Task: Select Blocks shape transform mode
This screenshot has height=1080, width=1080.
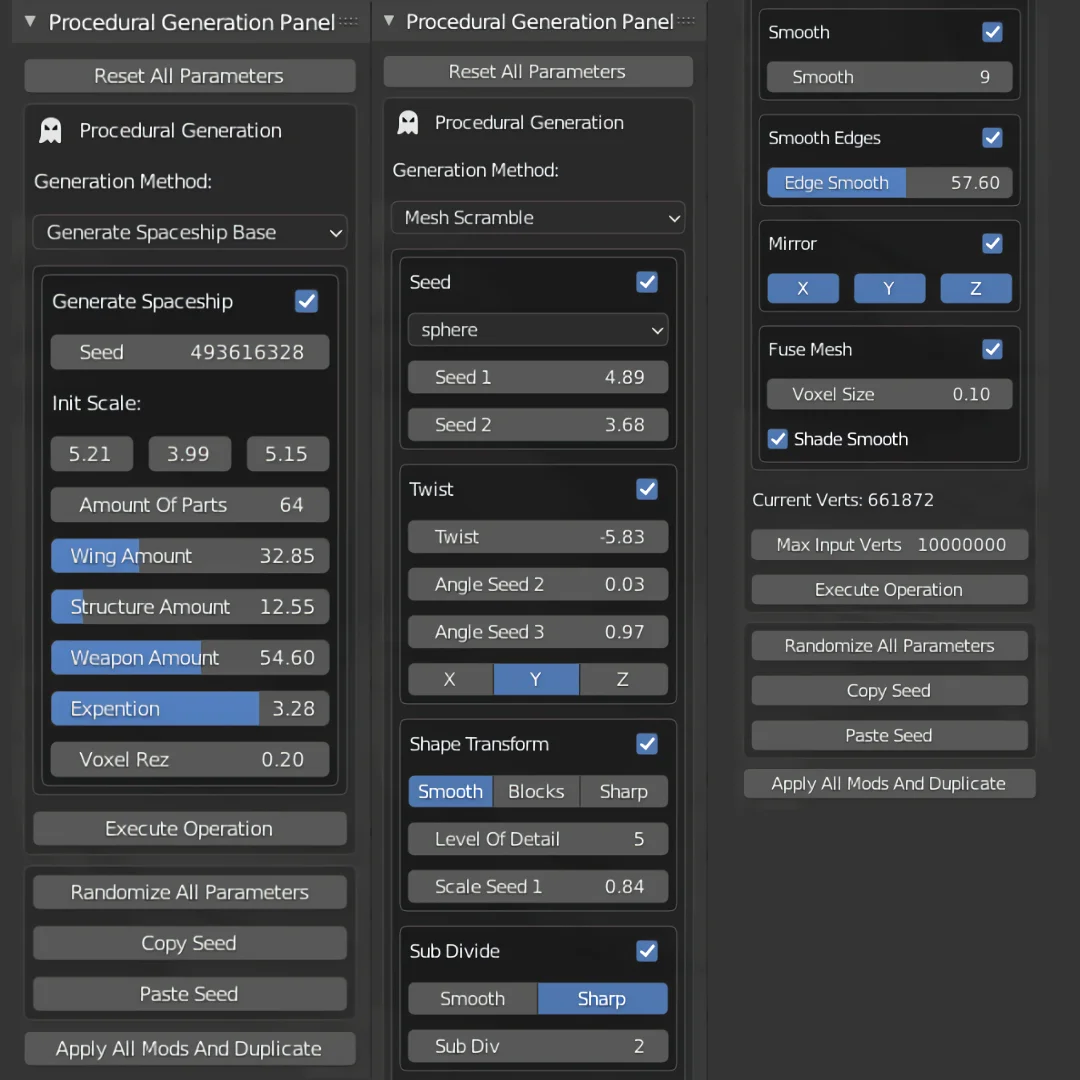Action: coord(536,791)
